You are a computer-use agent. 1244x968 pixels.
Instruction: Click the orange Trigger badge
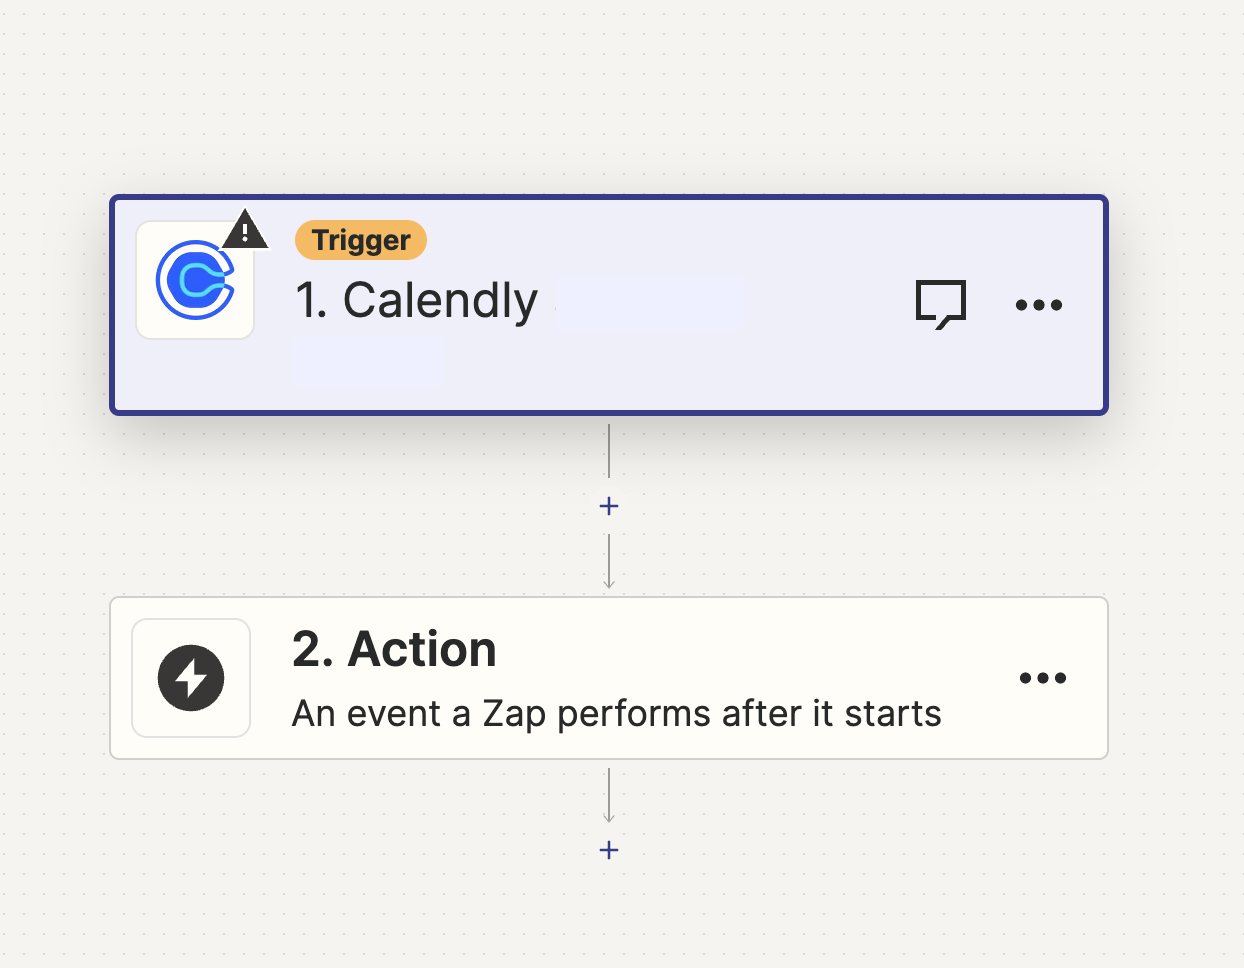[x=361, y=240]
